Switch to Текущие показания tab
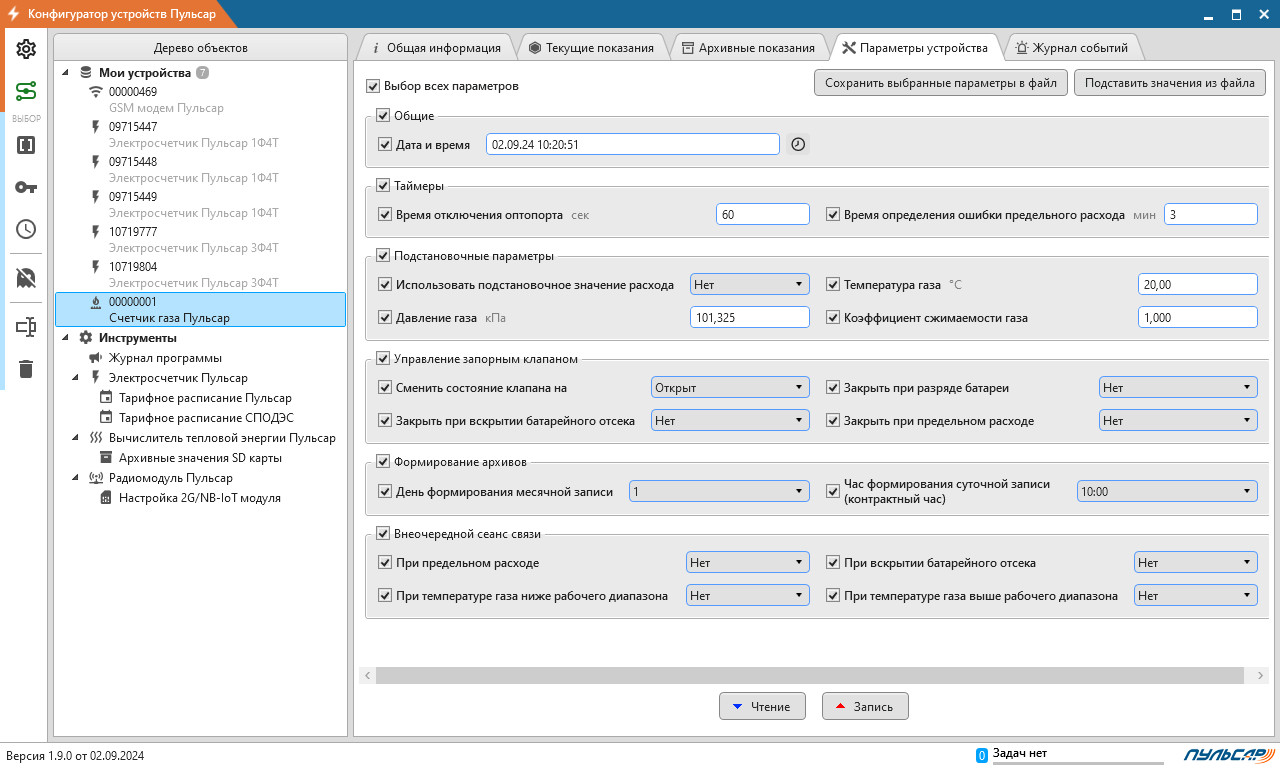 [591, 47]
